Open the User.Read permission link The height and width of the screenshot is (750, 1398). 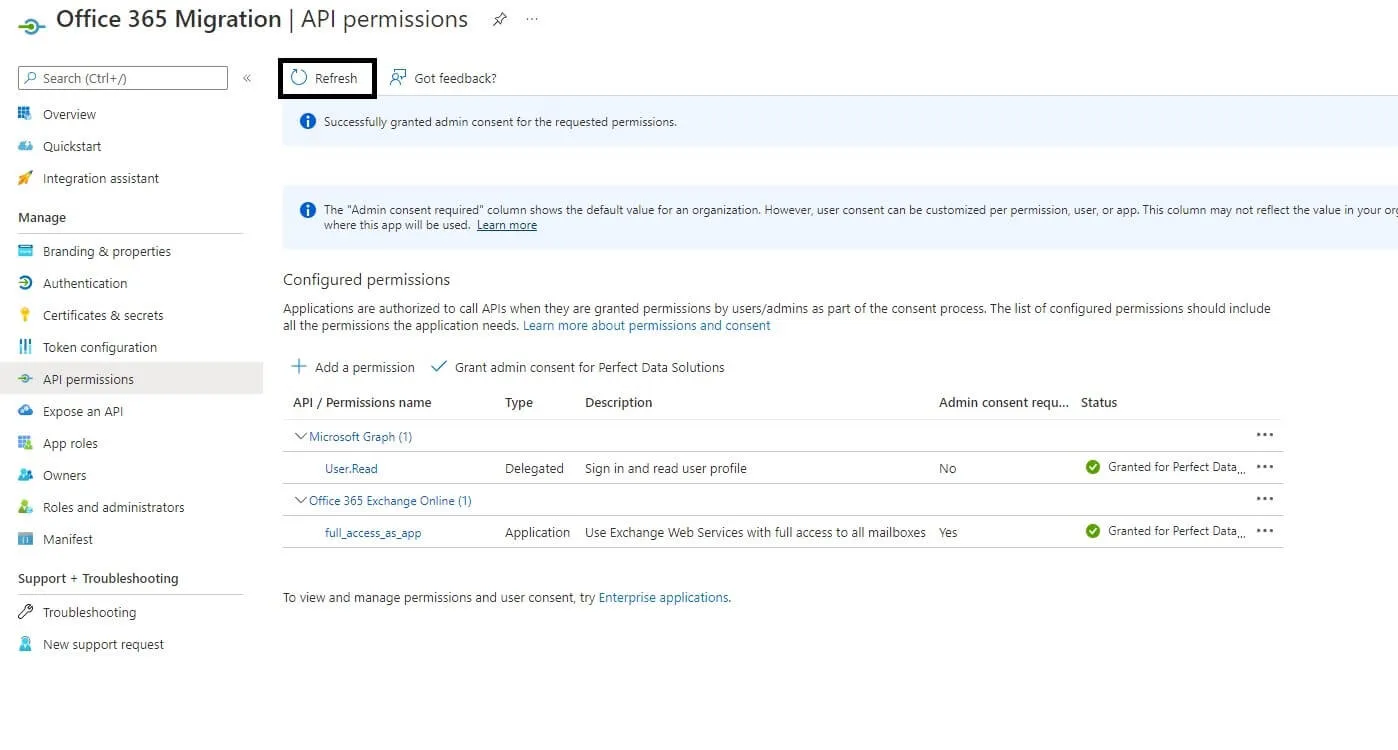point(351,469)
